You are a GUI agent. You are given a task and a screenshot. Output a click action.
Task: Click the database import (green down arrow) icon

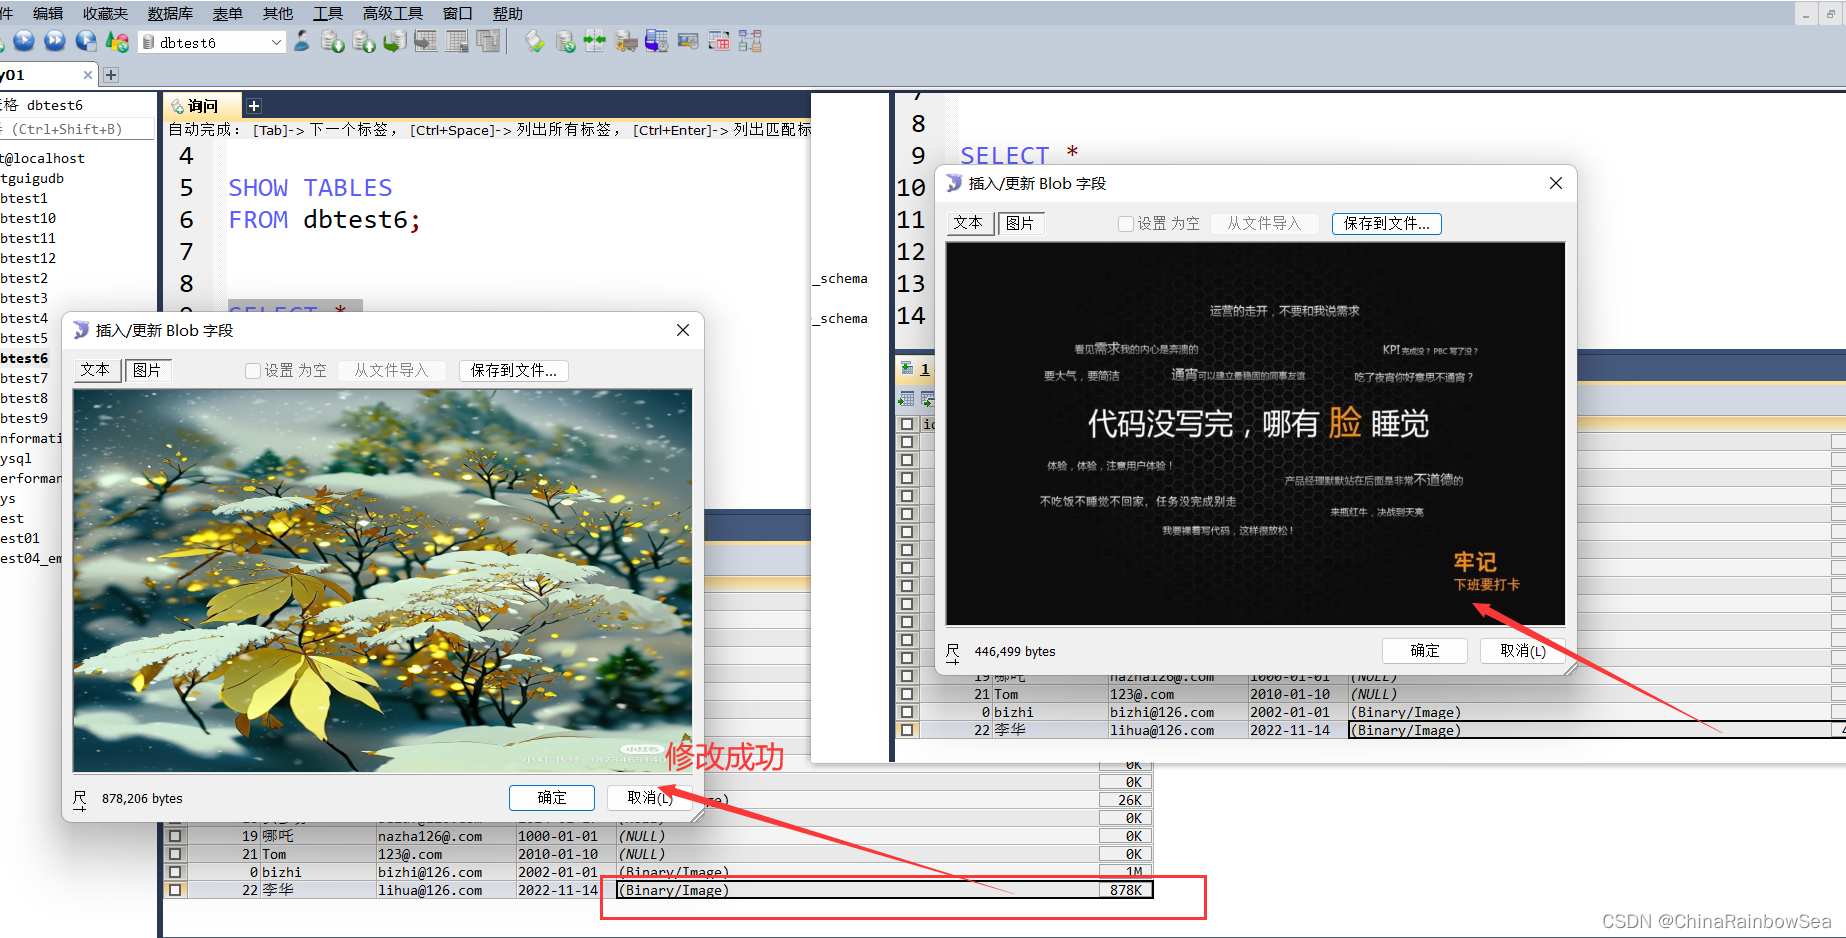pos(332,41)
